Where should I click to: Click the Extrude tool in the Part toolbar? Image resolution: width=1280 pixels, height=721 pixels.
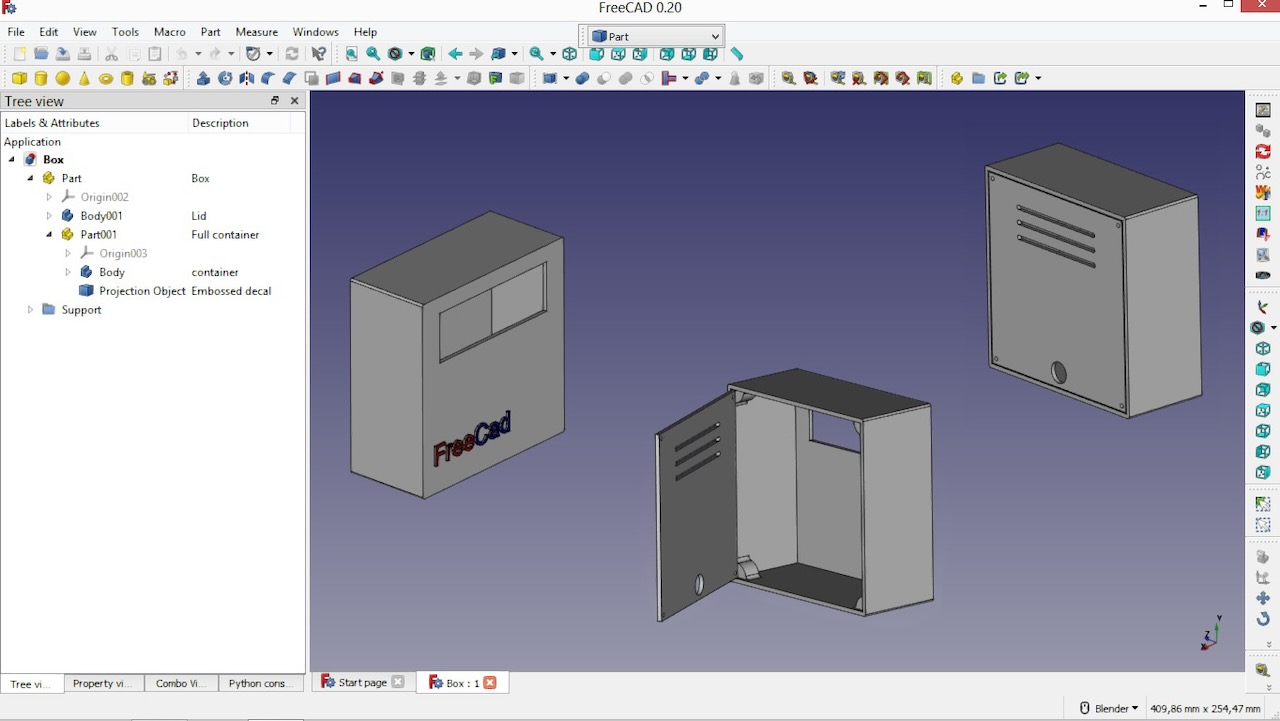tap(203, 78)
